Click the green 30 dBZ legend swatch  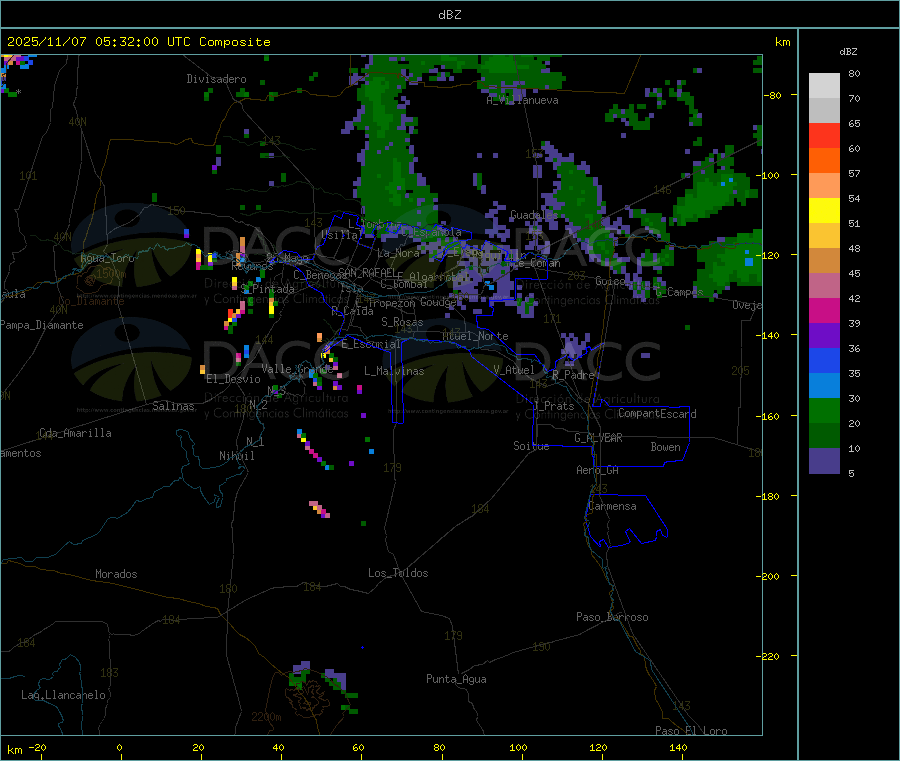(x=824, y=410)
